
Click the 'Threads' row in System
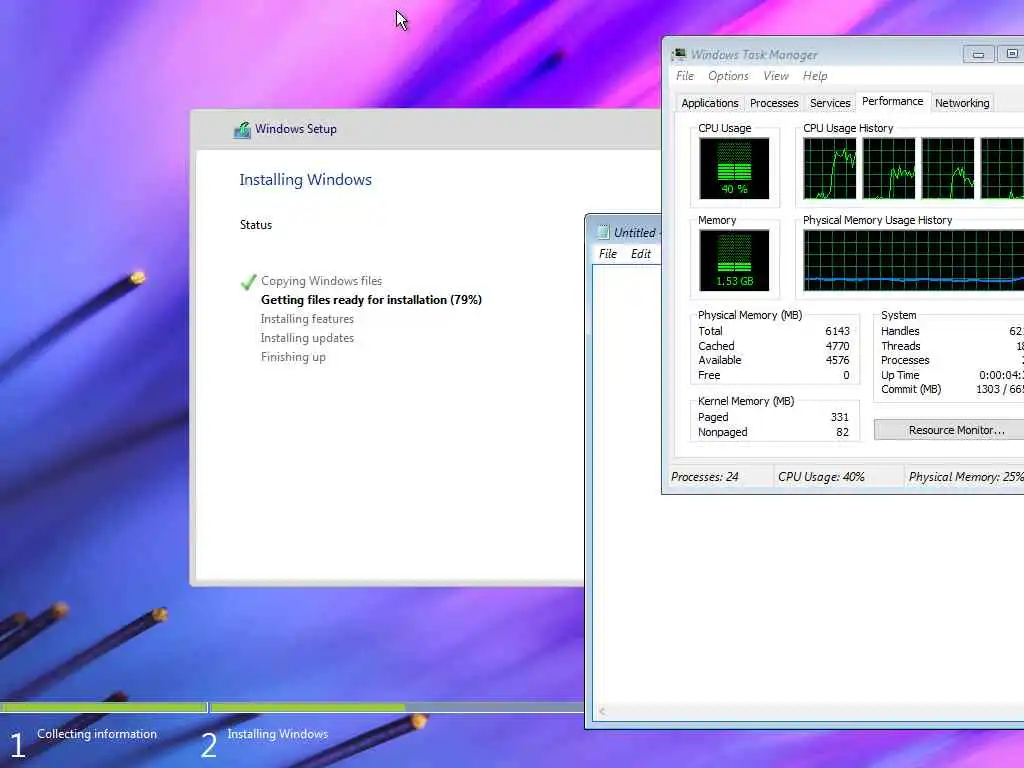point(952,346)
